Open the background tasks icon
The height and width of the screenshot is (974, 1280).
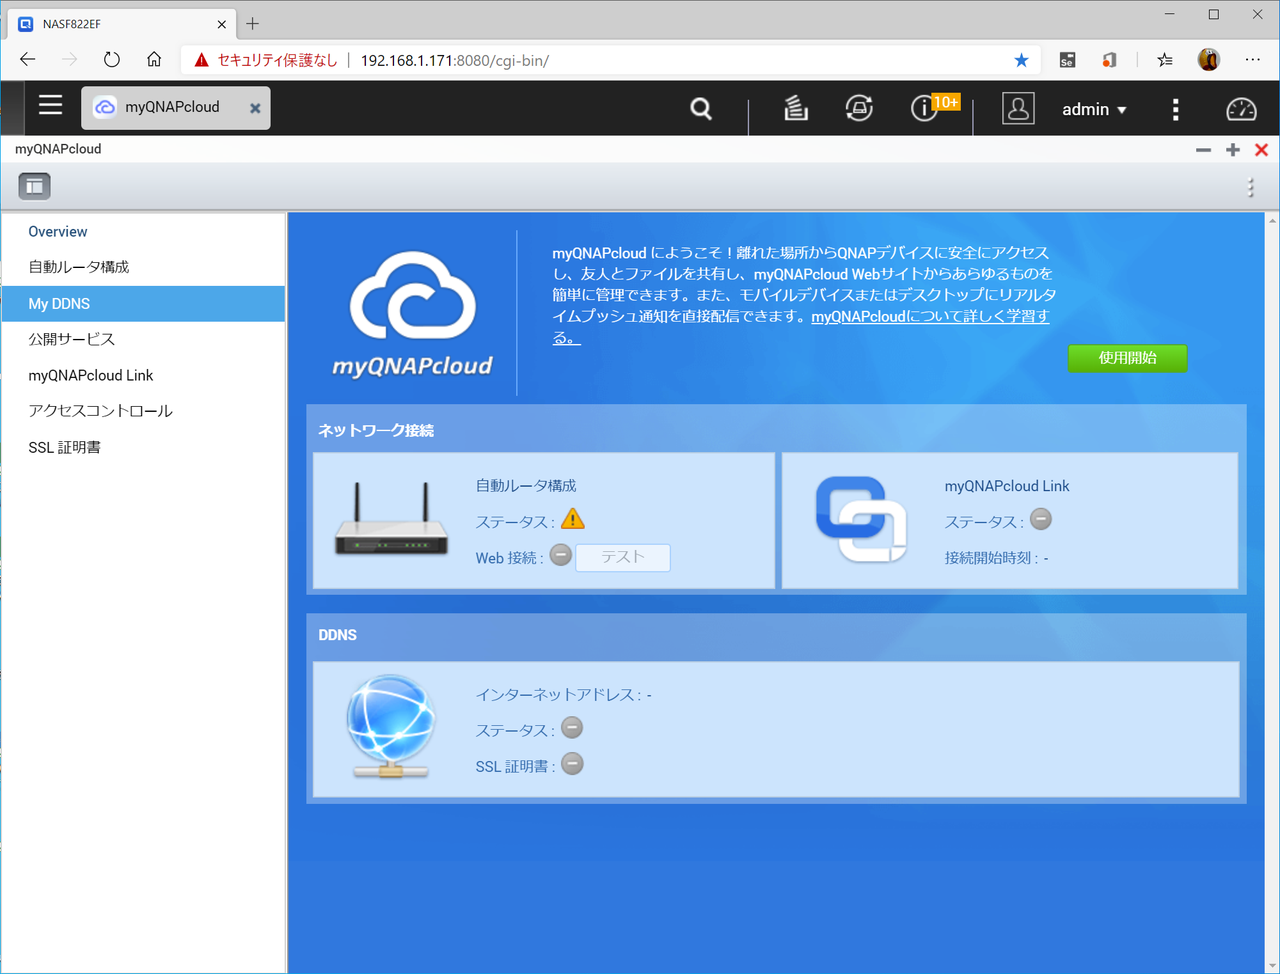point(796,108)
